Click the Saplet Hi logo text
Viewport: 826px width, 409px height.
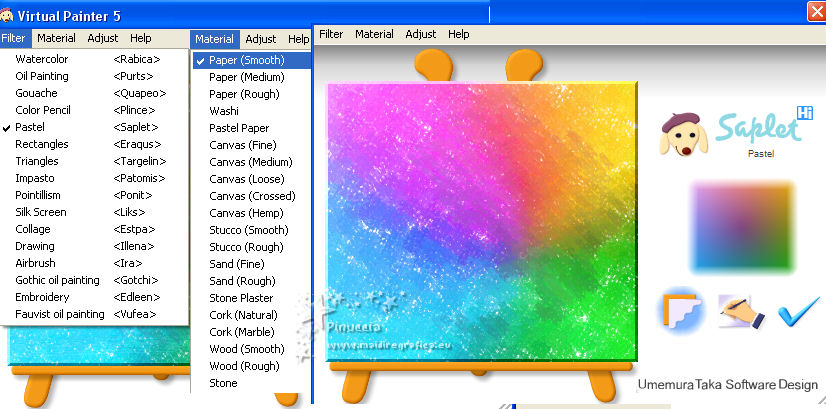(764, 126)
